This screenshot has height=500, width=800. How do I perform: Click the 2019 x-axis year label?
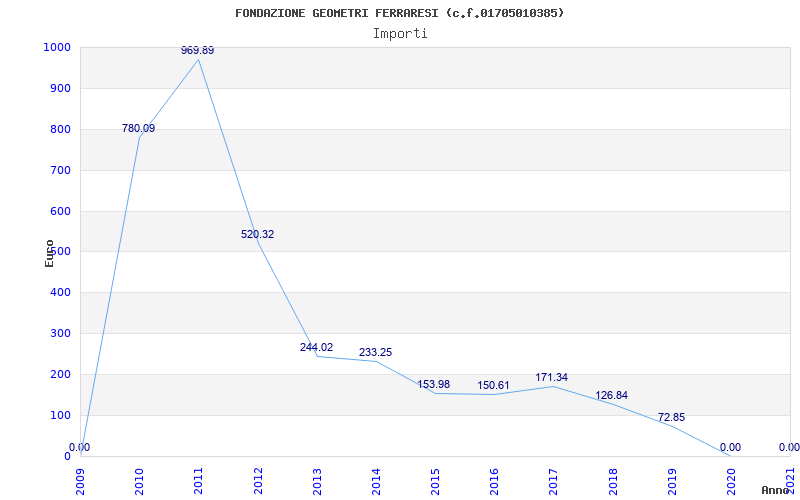click(672, 481)
